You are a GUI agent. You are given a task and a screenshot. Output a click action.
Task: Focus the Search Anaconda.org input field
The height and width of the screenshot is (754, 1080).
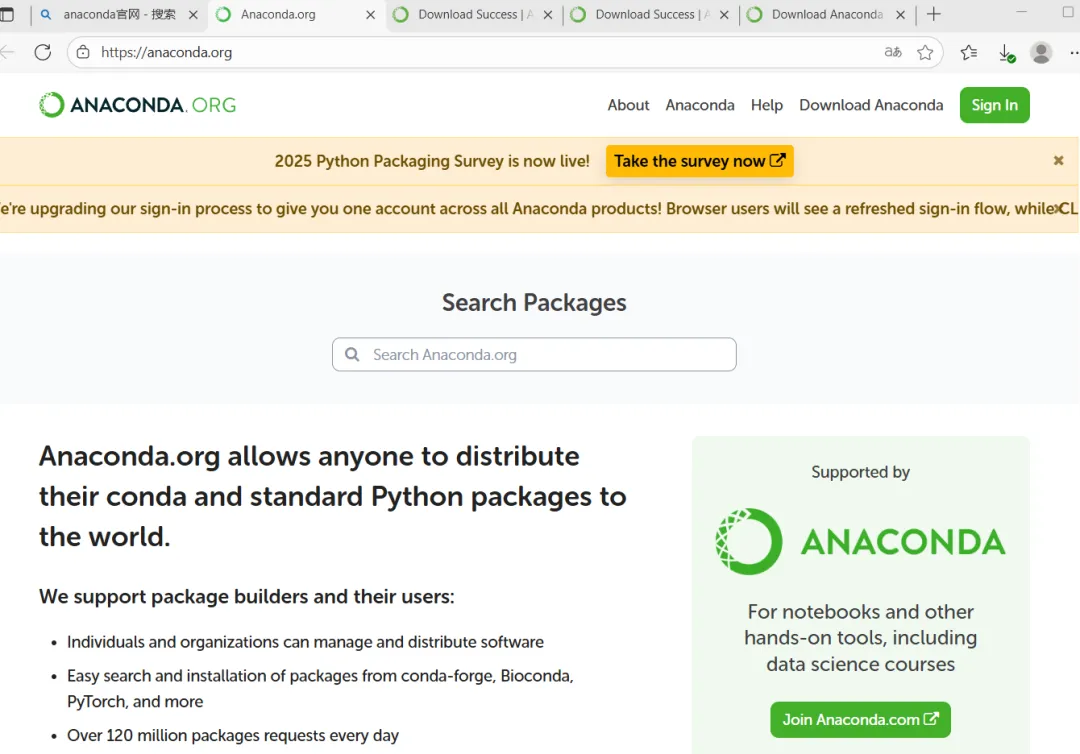[534, 355]
